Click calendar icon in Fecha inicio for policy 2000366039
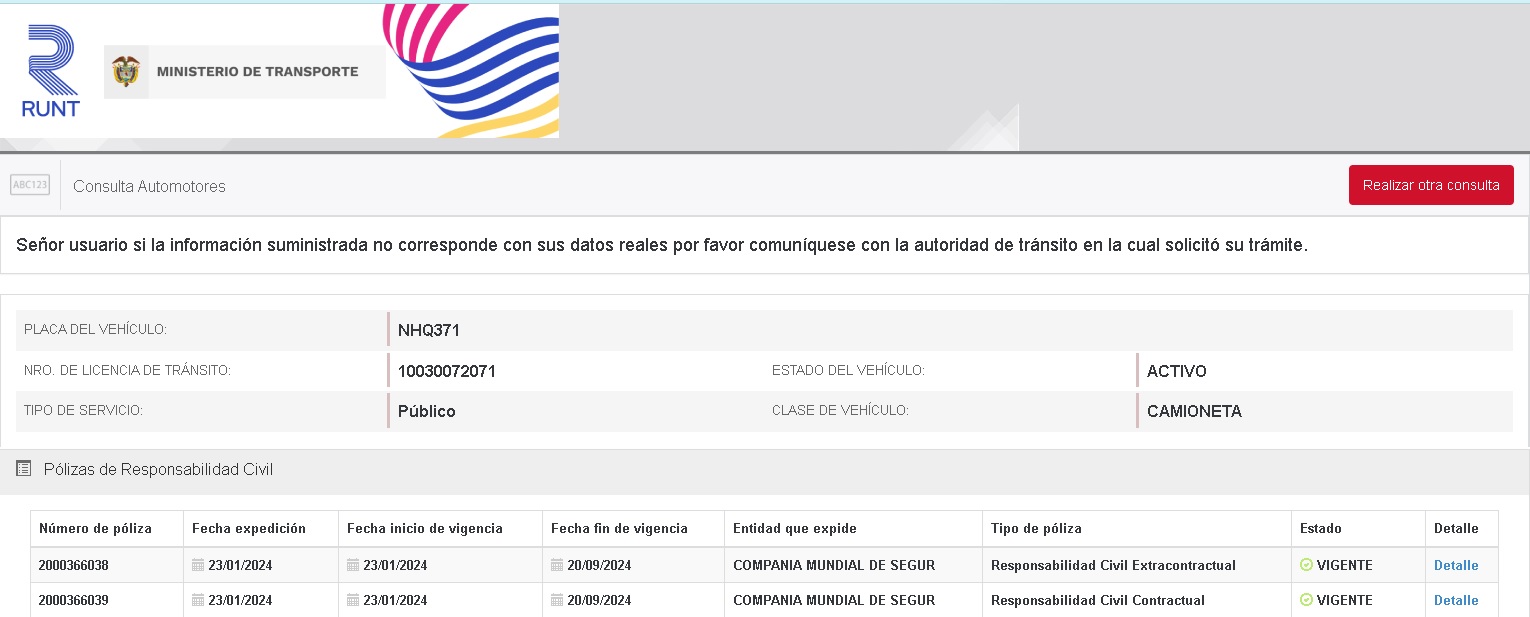The height and width of the screenshot is (617, 1530). (353, 600)
